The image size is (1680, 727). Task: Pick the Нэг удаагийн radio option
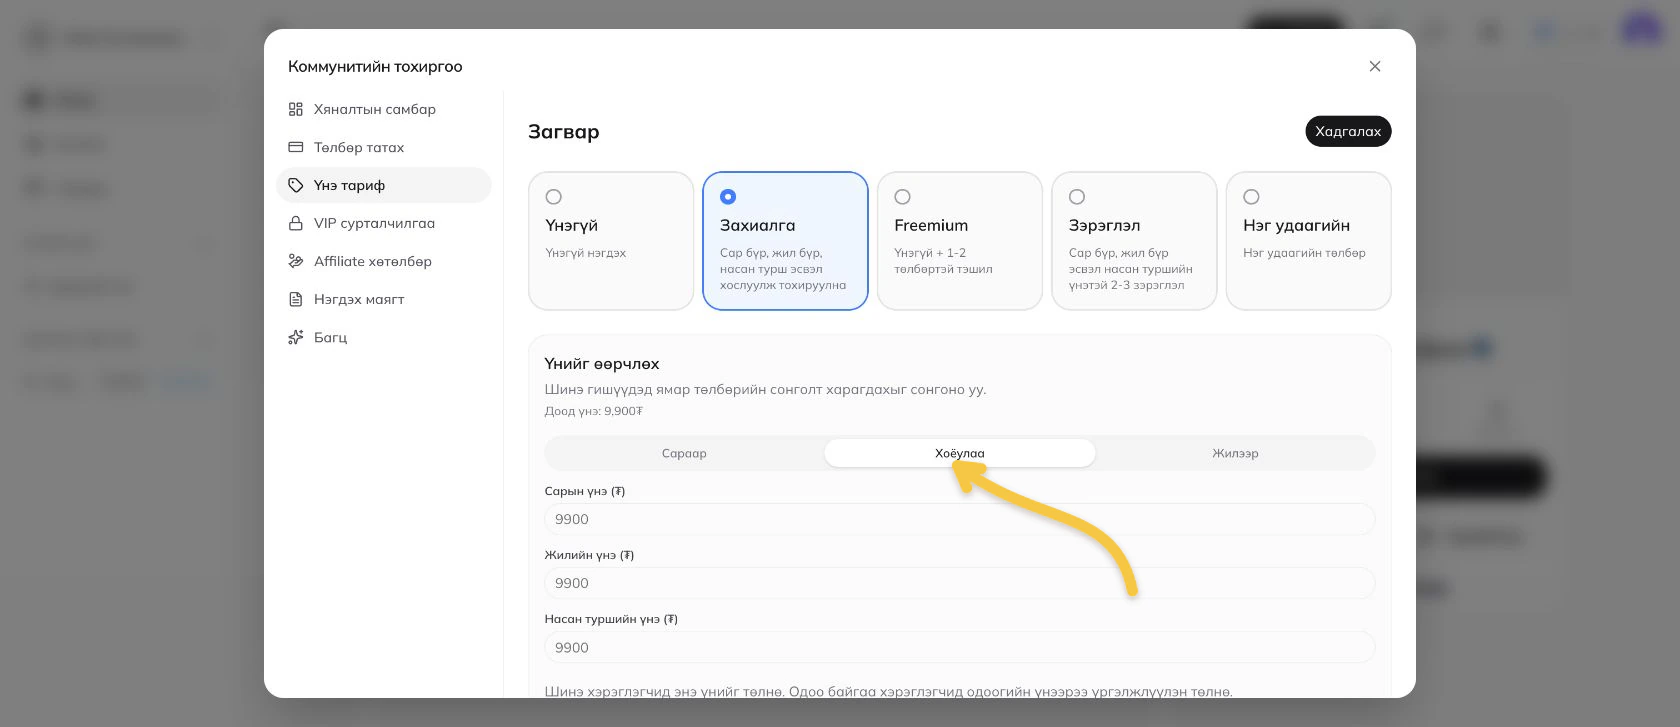pos(1251,197)
